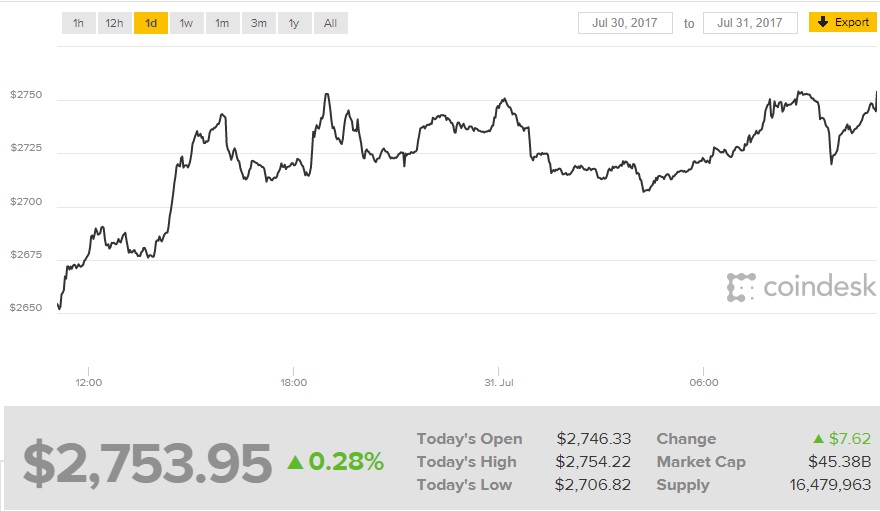Image resolution: width=880 pixels, height=511 pixels.
Task: Click the 18:00 time axis label
Action: tap(293, 382)
